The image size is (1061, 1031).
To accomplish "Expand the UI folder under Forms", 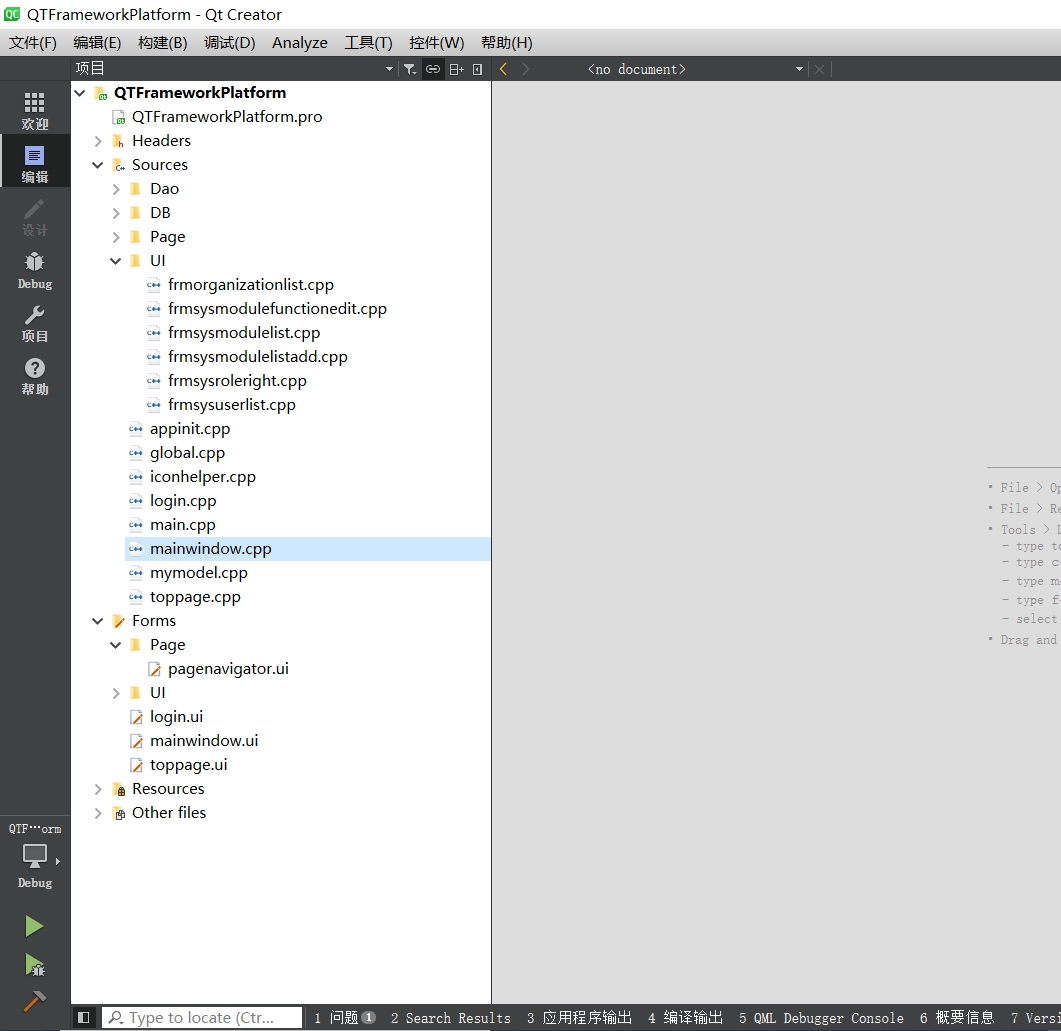I will coord(116,693).
